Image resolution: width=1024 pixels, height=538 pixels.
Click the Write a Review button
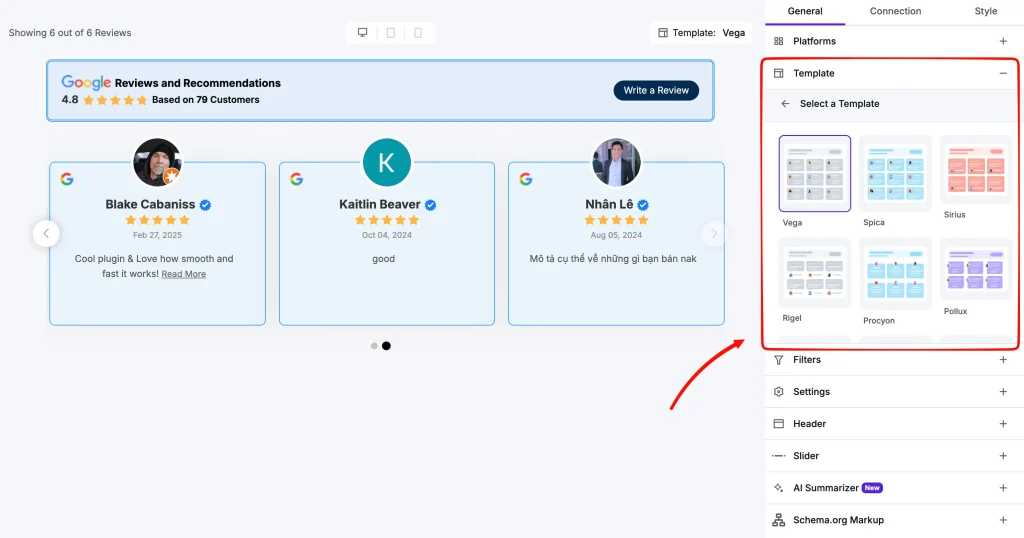(656, 90)
